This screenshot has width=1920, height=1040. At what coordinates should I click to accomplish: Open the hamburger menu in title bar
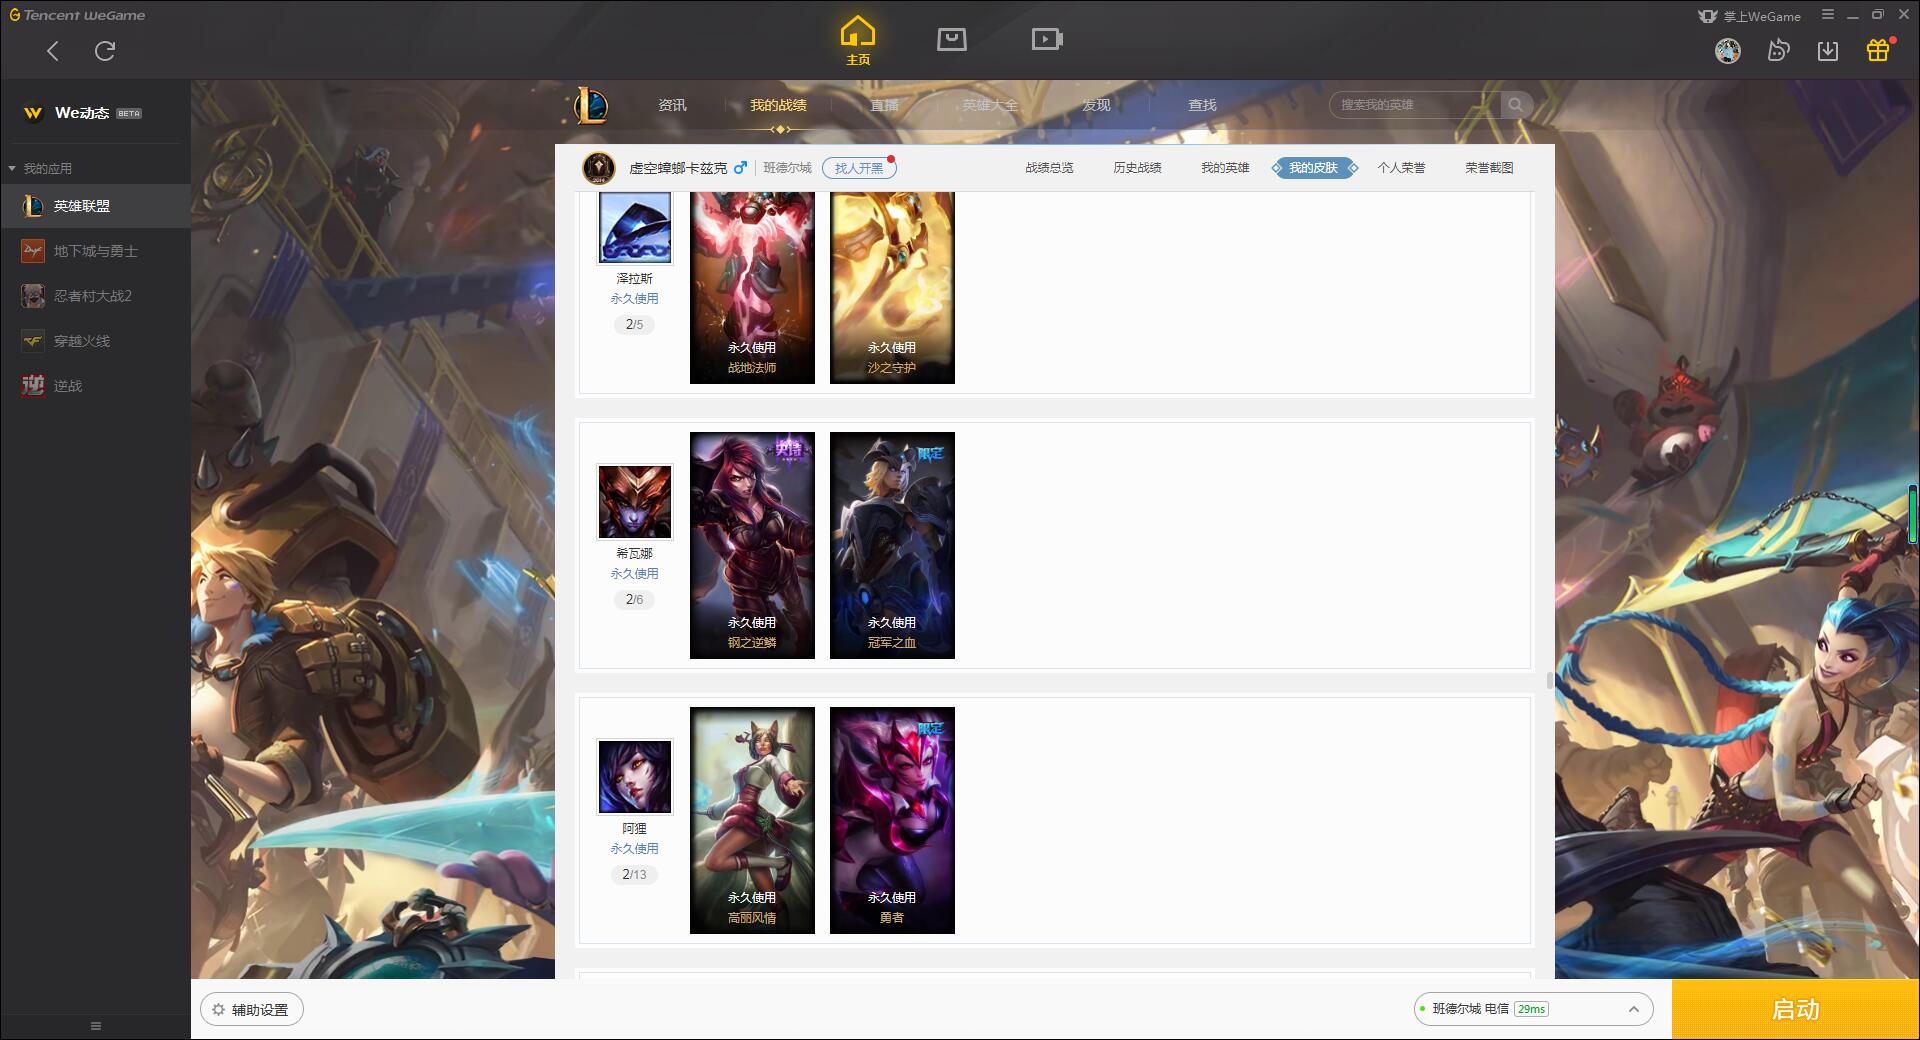point(1828,15)
